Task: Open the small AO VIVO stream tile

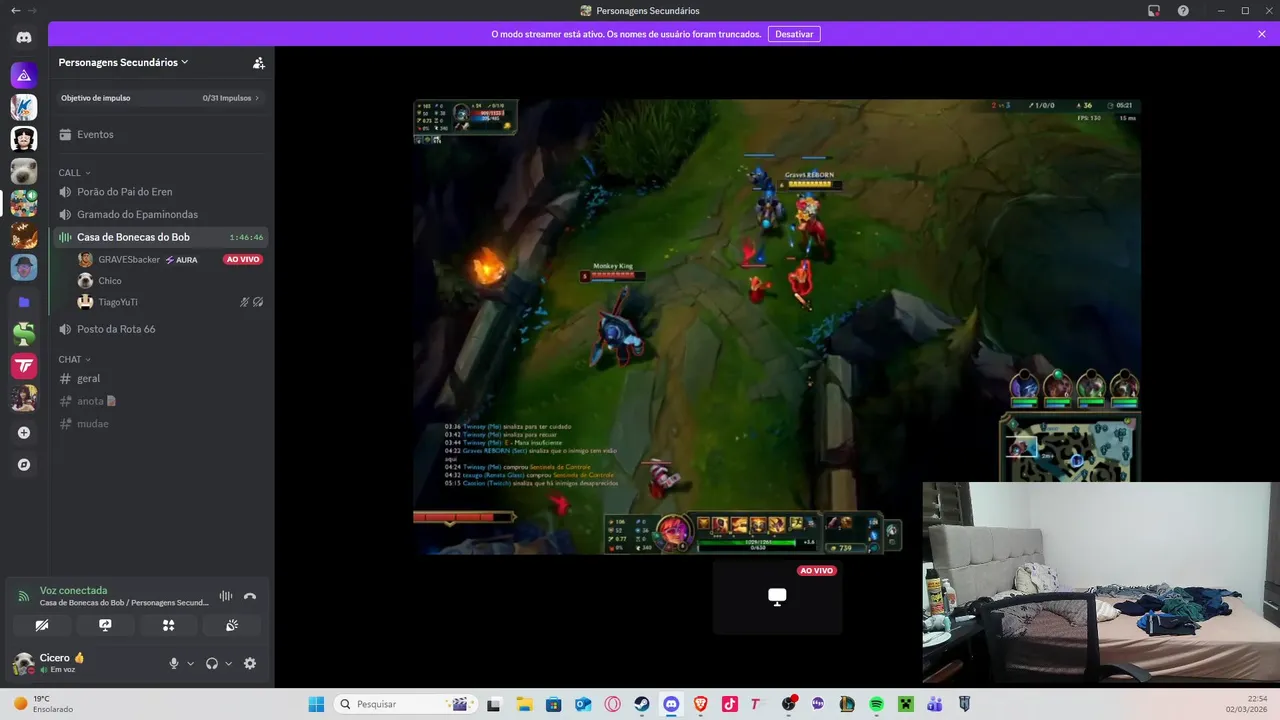Action: pos(777,597)
